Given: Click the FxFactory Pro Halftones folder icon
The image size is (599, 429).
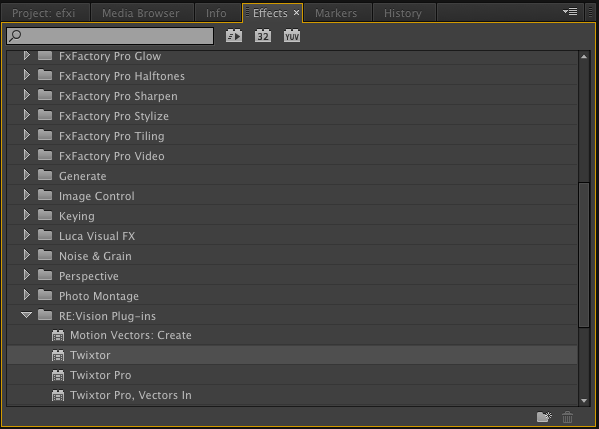Looking at the screenshot, I should (x=45, y=75).
